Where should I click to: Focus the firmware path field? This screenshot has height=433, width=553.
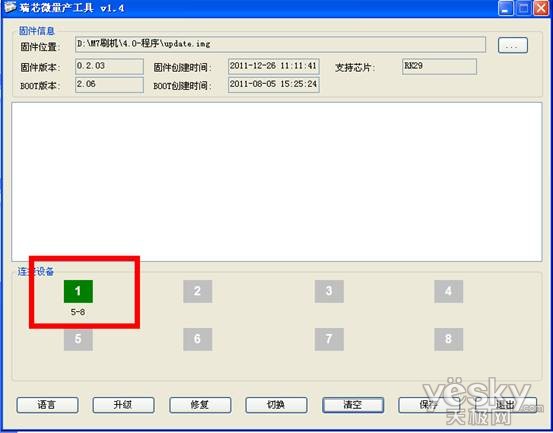(x=280, y=44)
